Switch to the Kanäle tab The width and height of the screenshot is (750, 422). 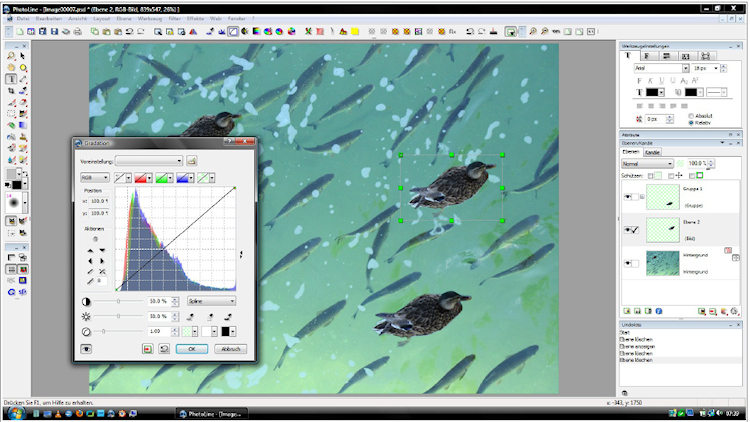651,152
